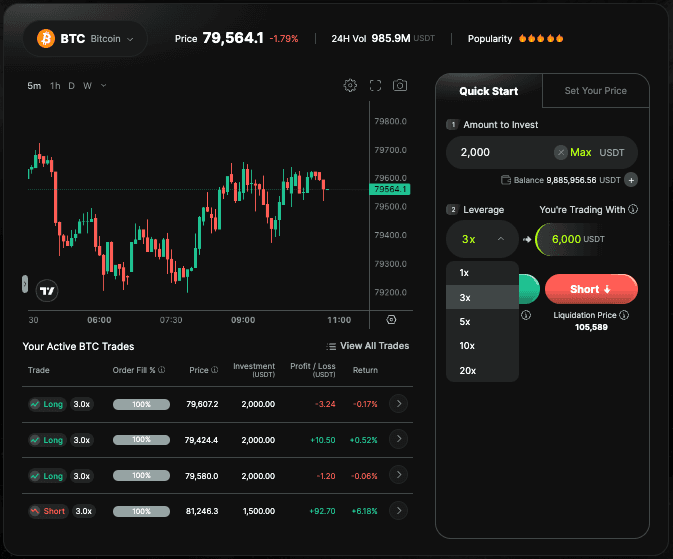Select 1x leverage option
The width and height of the screenshot is (673, 559).
(x=482, y=273)
